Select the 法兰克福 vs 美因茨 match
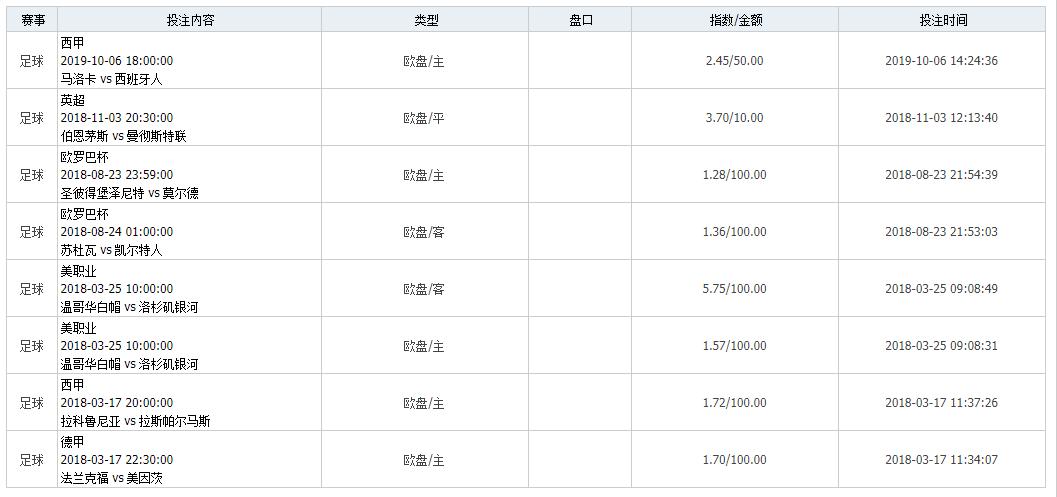The height and width of the screenshot is (497, 1057). pyautogui.click(x=111, y=478)
